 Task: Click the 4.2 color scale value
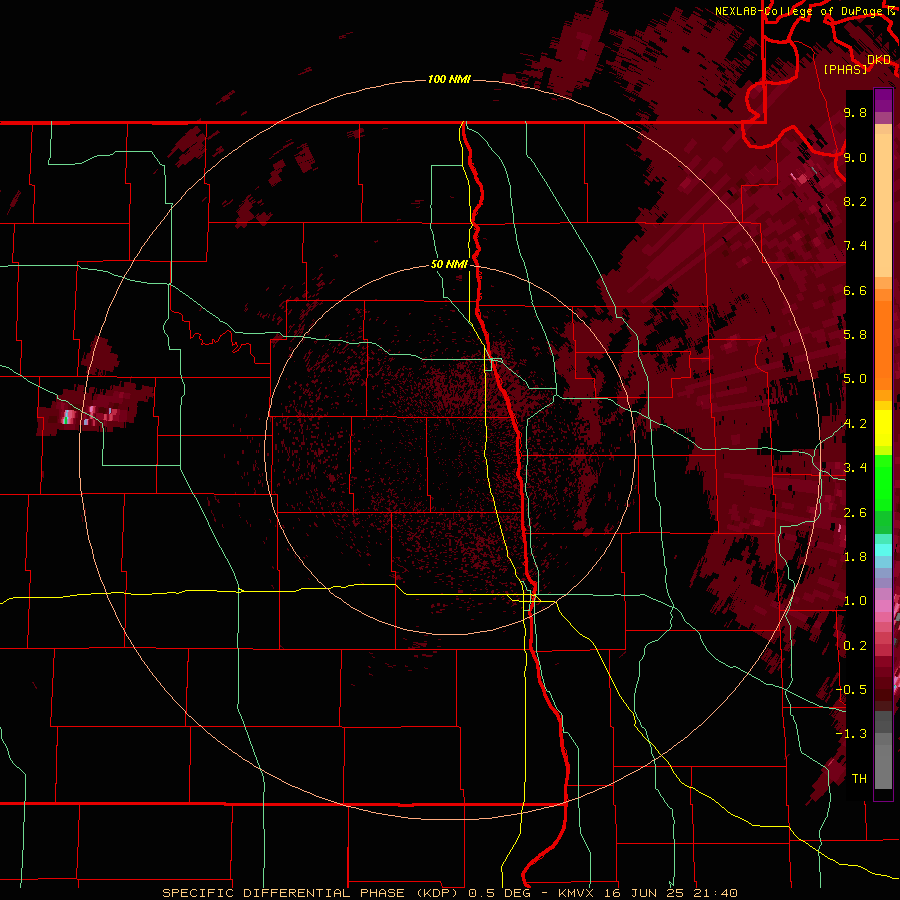pos(855,424)
